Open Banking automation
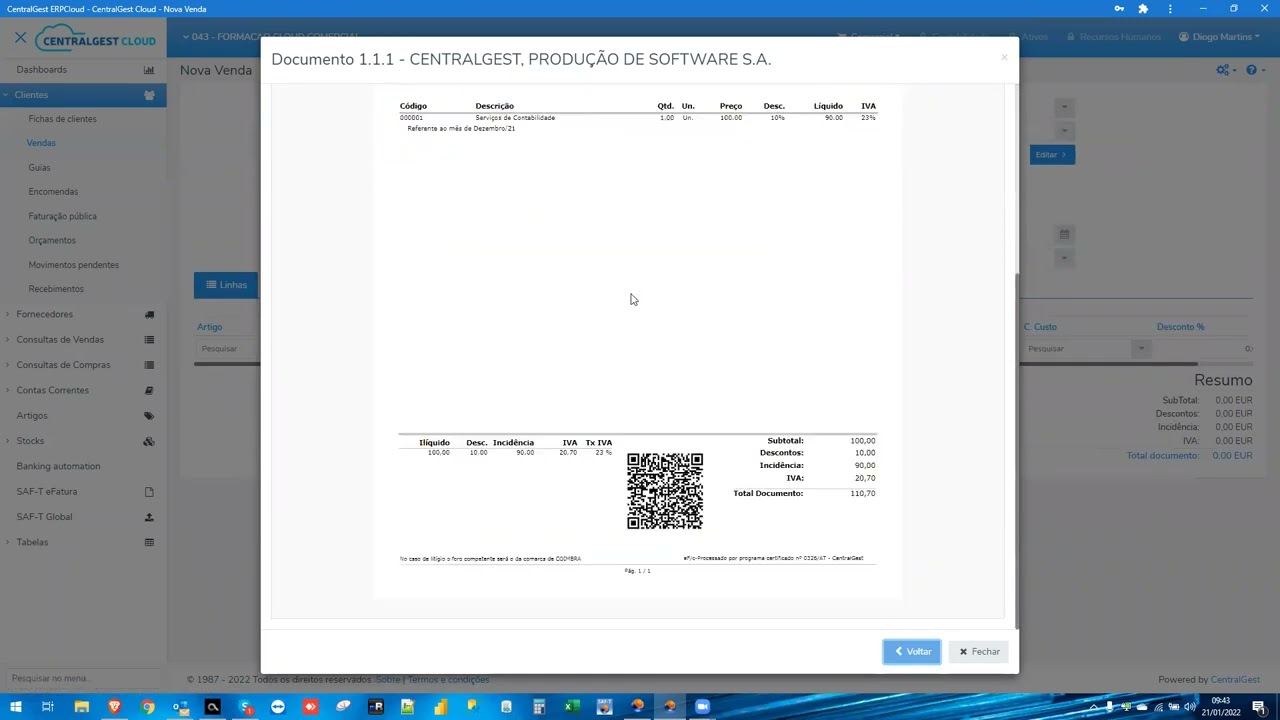 pyautogui.click(x=58, y=466)
